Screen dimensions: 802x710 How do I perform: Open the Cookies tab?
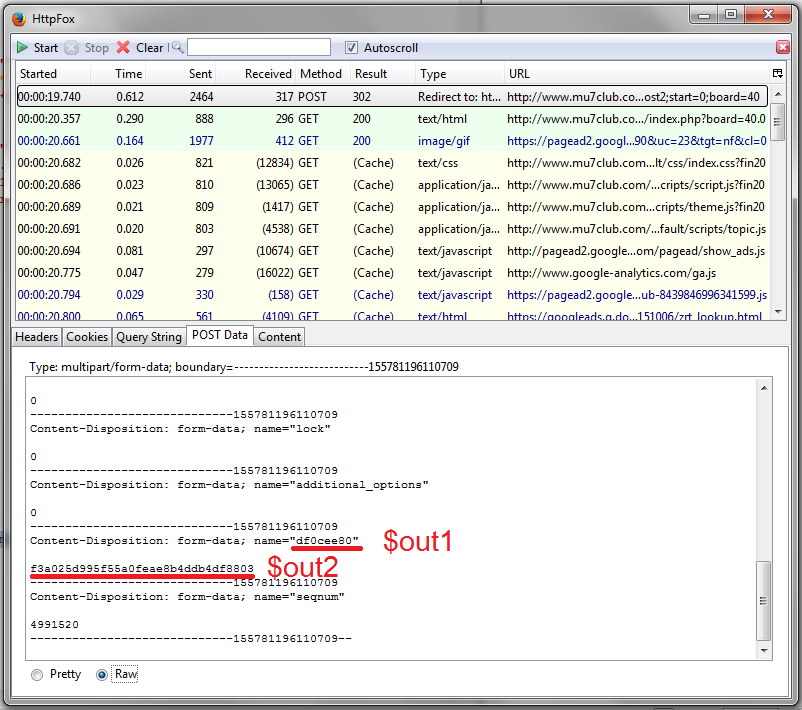(x=87, y=337)
